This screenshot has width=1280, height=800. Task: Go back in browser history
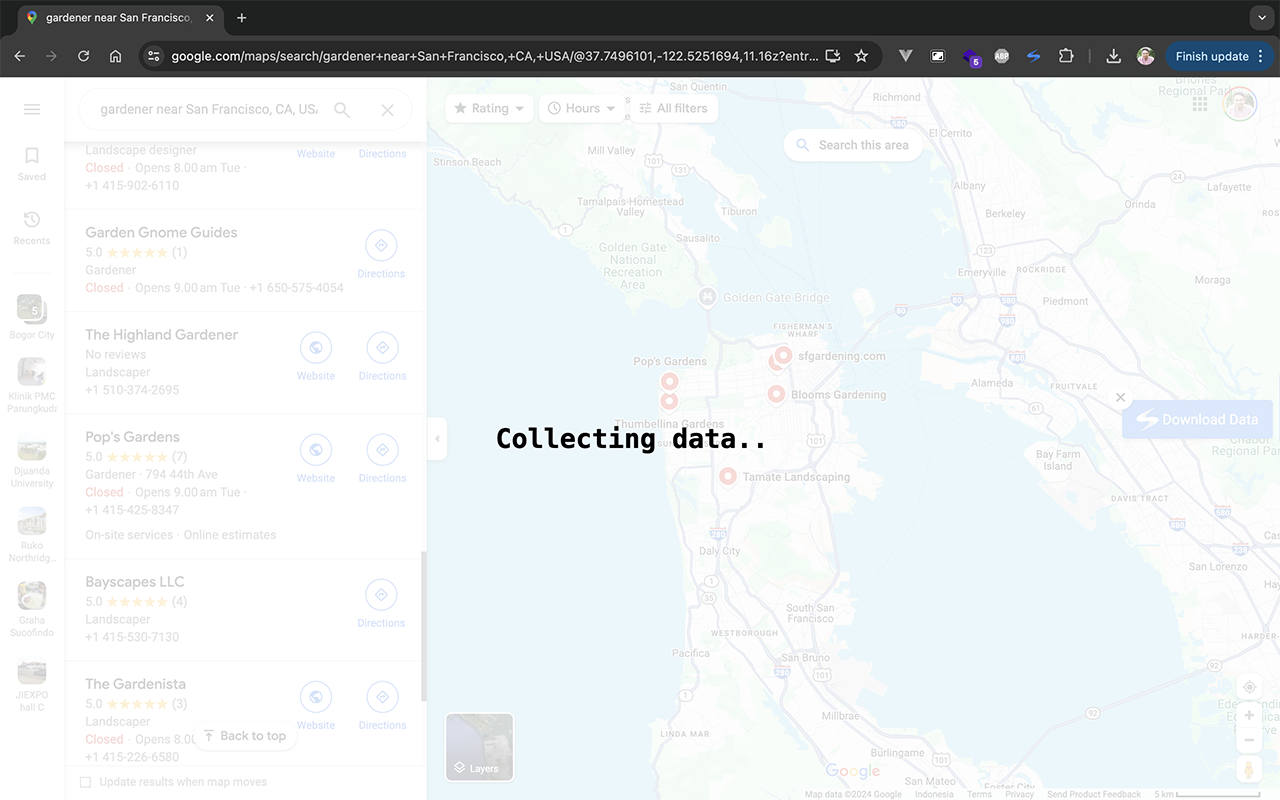(x=20, y=56)
